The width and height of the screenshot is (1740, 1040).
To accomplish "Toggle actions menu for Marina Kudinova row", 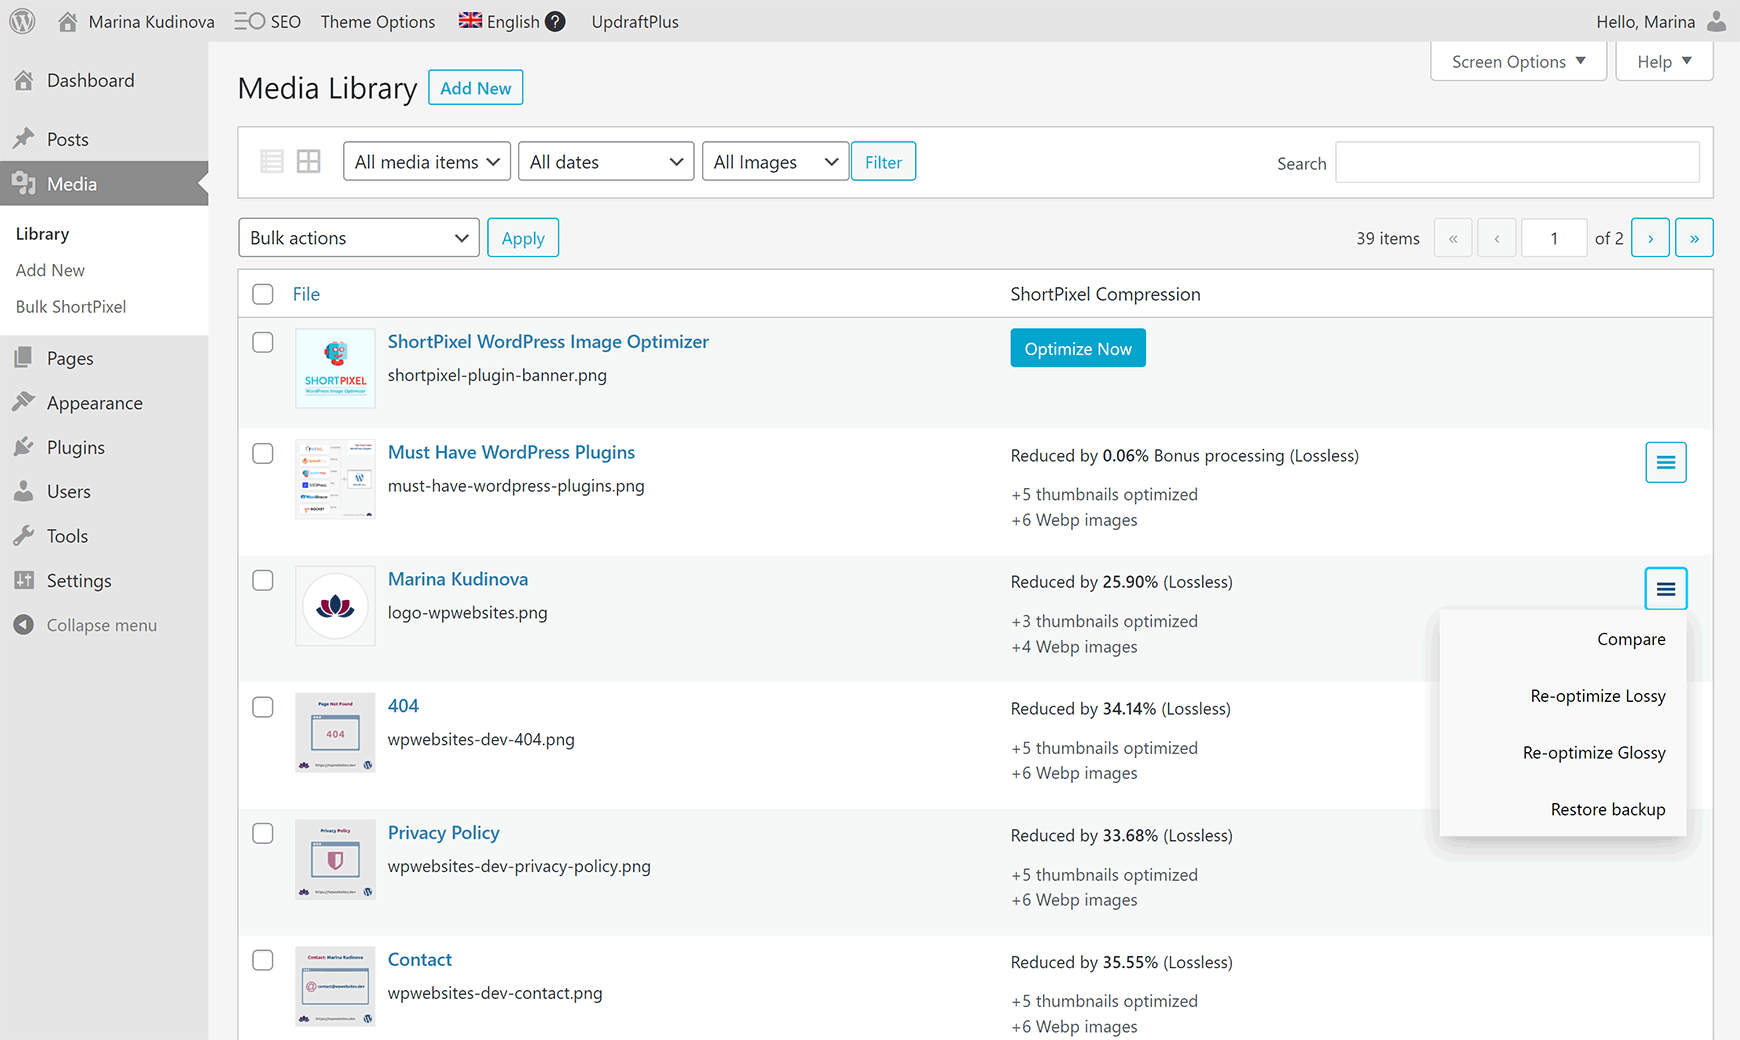I will [x=1666, y=589].
